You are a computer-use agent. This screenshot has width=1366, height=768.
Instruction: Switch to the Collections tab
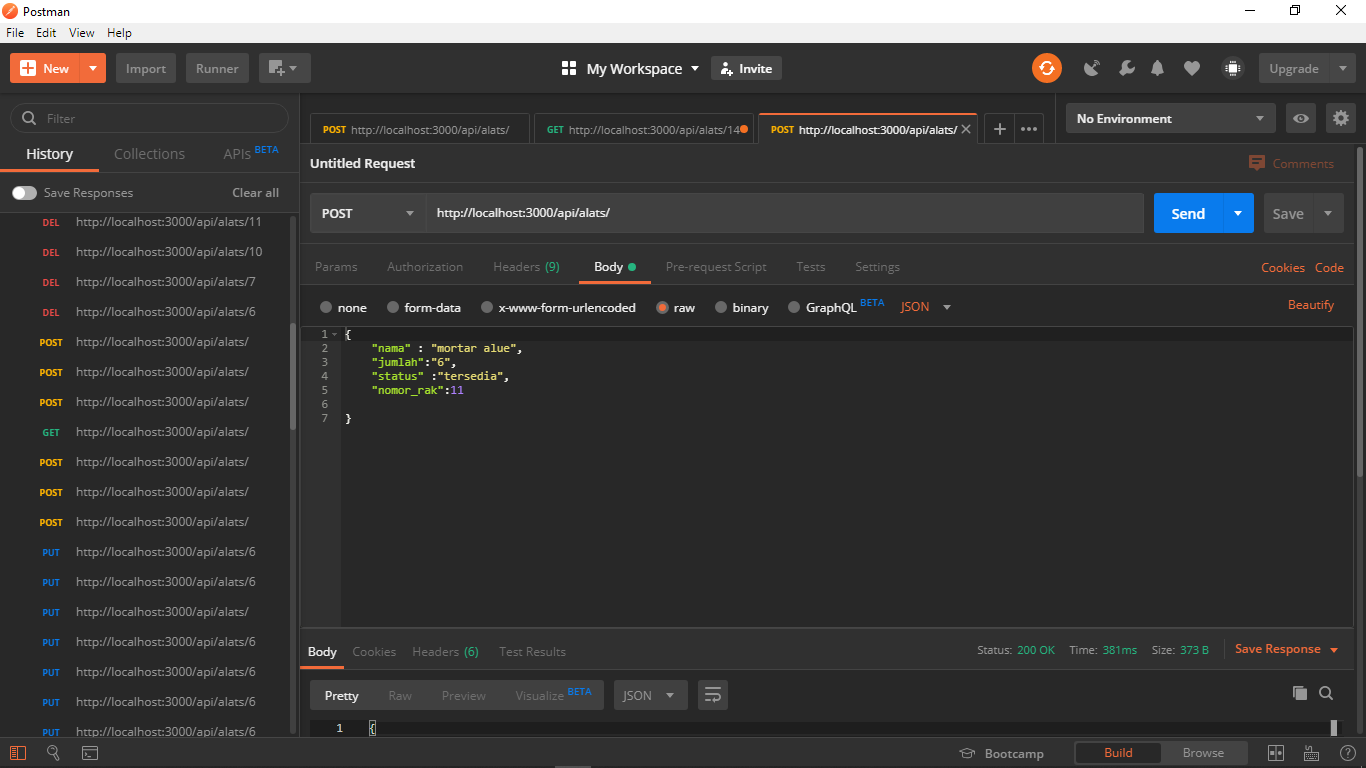tap(149, 154)
